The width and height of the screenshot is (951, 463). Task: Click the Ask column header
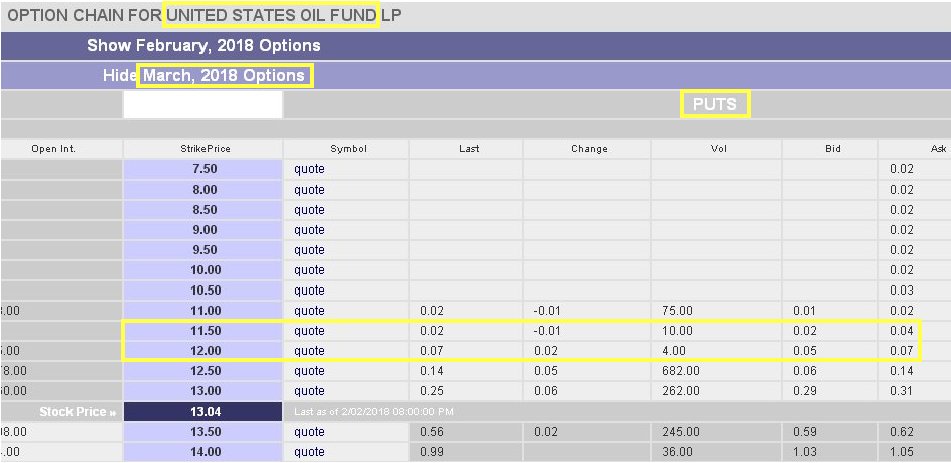coord(938,149)
